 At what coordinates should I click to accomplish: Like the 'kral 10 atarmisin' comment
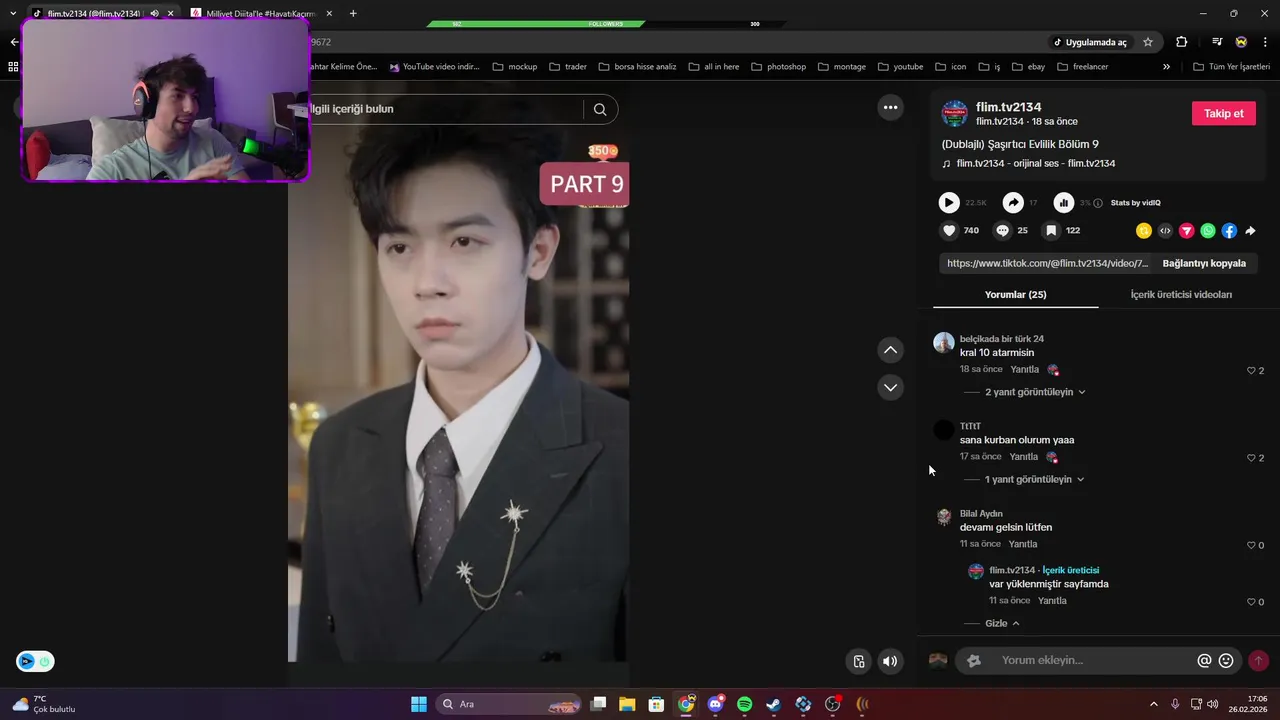[x=1251, y=371]
